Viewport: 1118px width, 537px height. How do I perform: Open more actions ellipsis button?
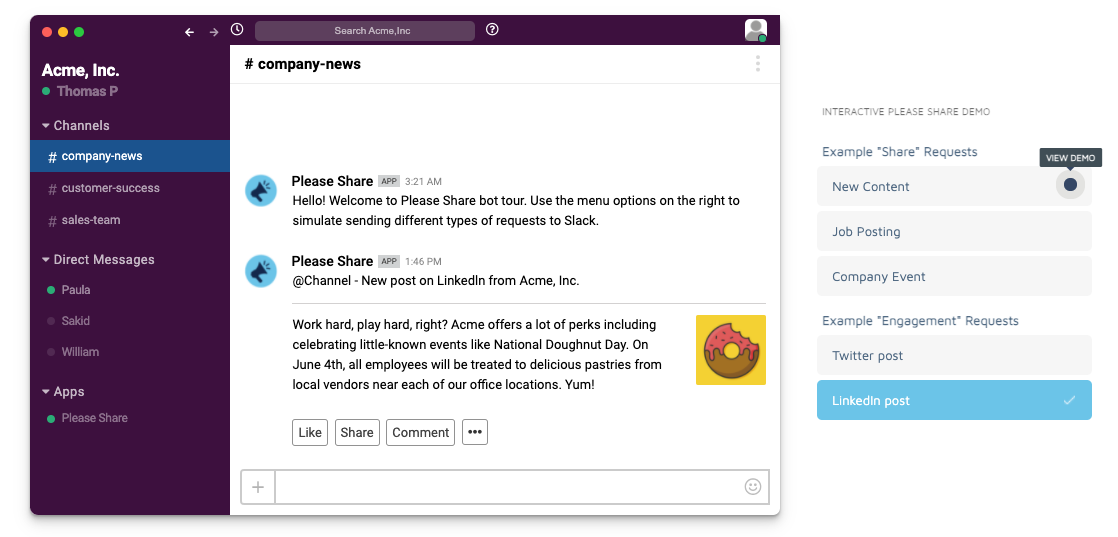click(475, 432)
